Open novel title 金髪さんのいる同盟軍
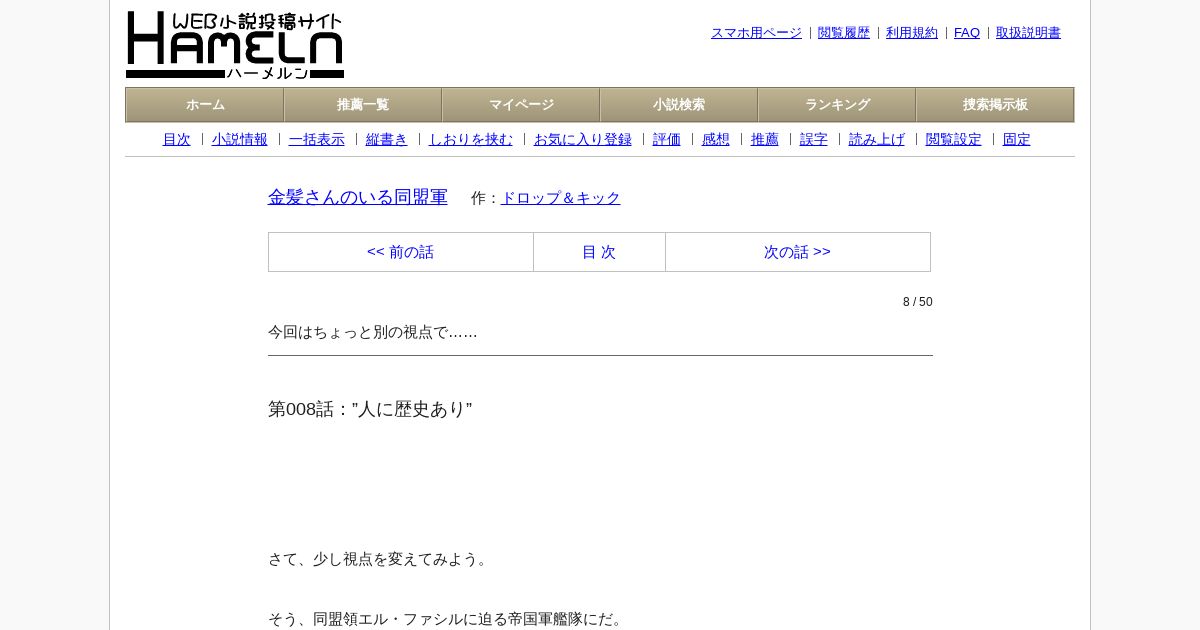The width and height of the screenshot is (1200, 630). pyautogui.click(x=358, y=197)
